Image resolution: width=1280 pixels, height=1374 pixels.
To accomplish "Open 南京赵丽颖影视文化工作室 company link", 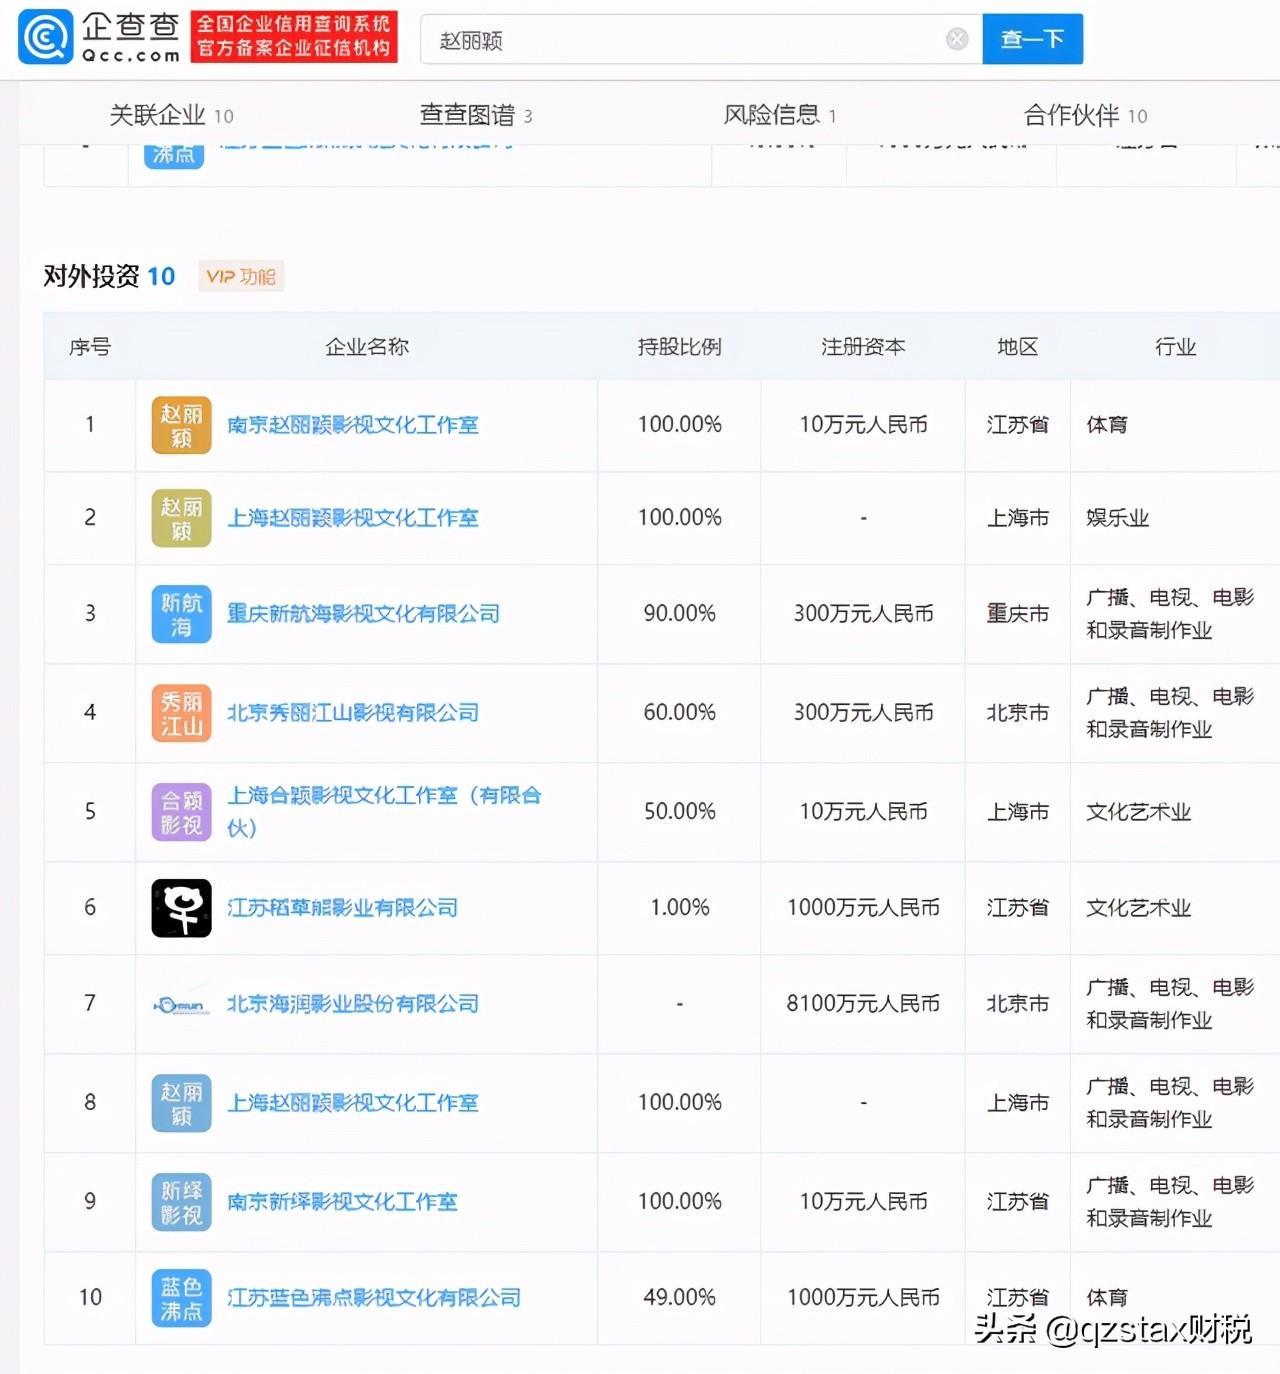I will pyautogui.click(x=353, y=425).
